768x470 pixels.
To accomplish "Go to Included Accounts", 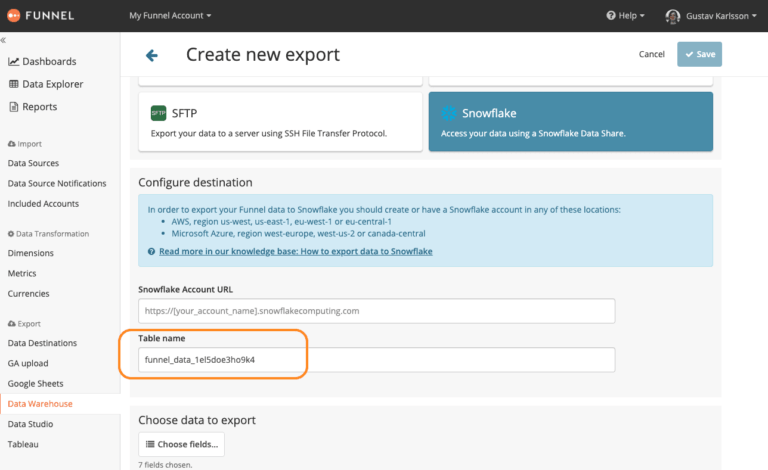I will coord(43,204).
